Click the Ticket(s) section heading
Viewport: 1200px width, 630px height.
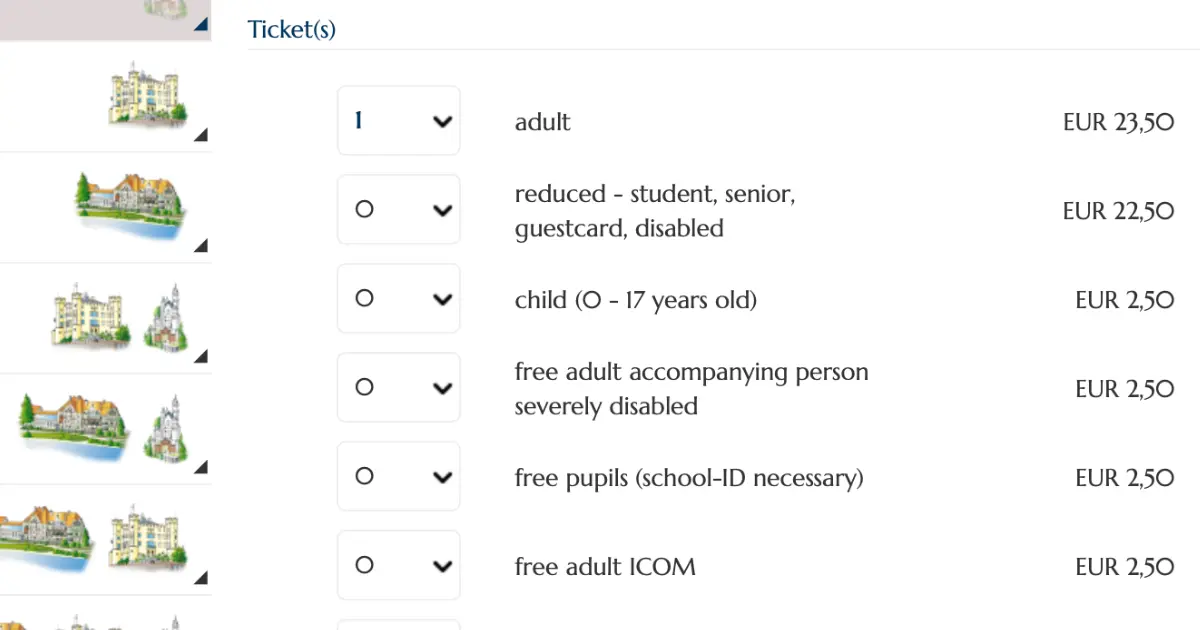click(x=292, y=30)
